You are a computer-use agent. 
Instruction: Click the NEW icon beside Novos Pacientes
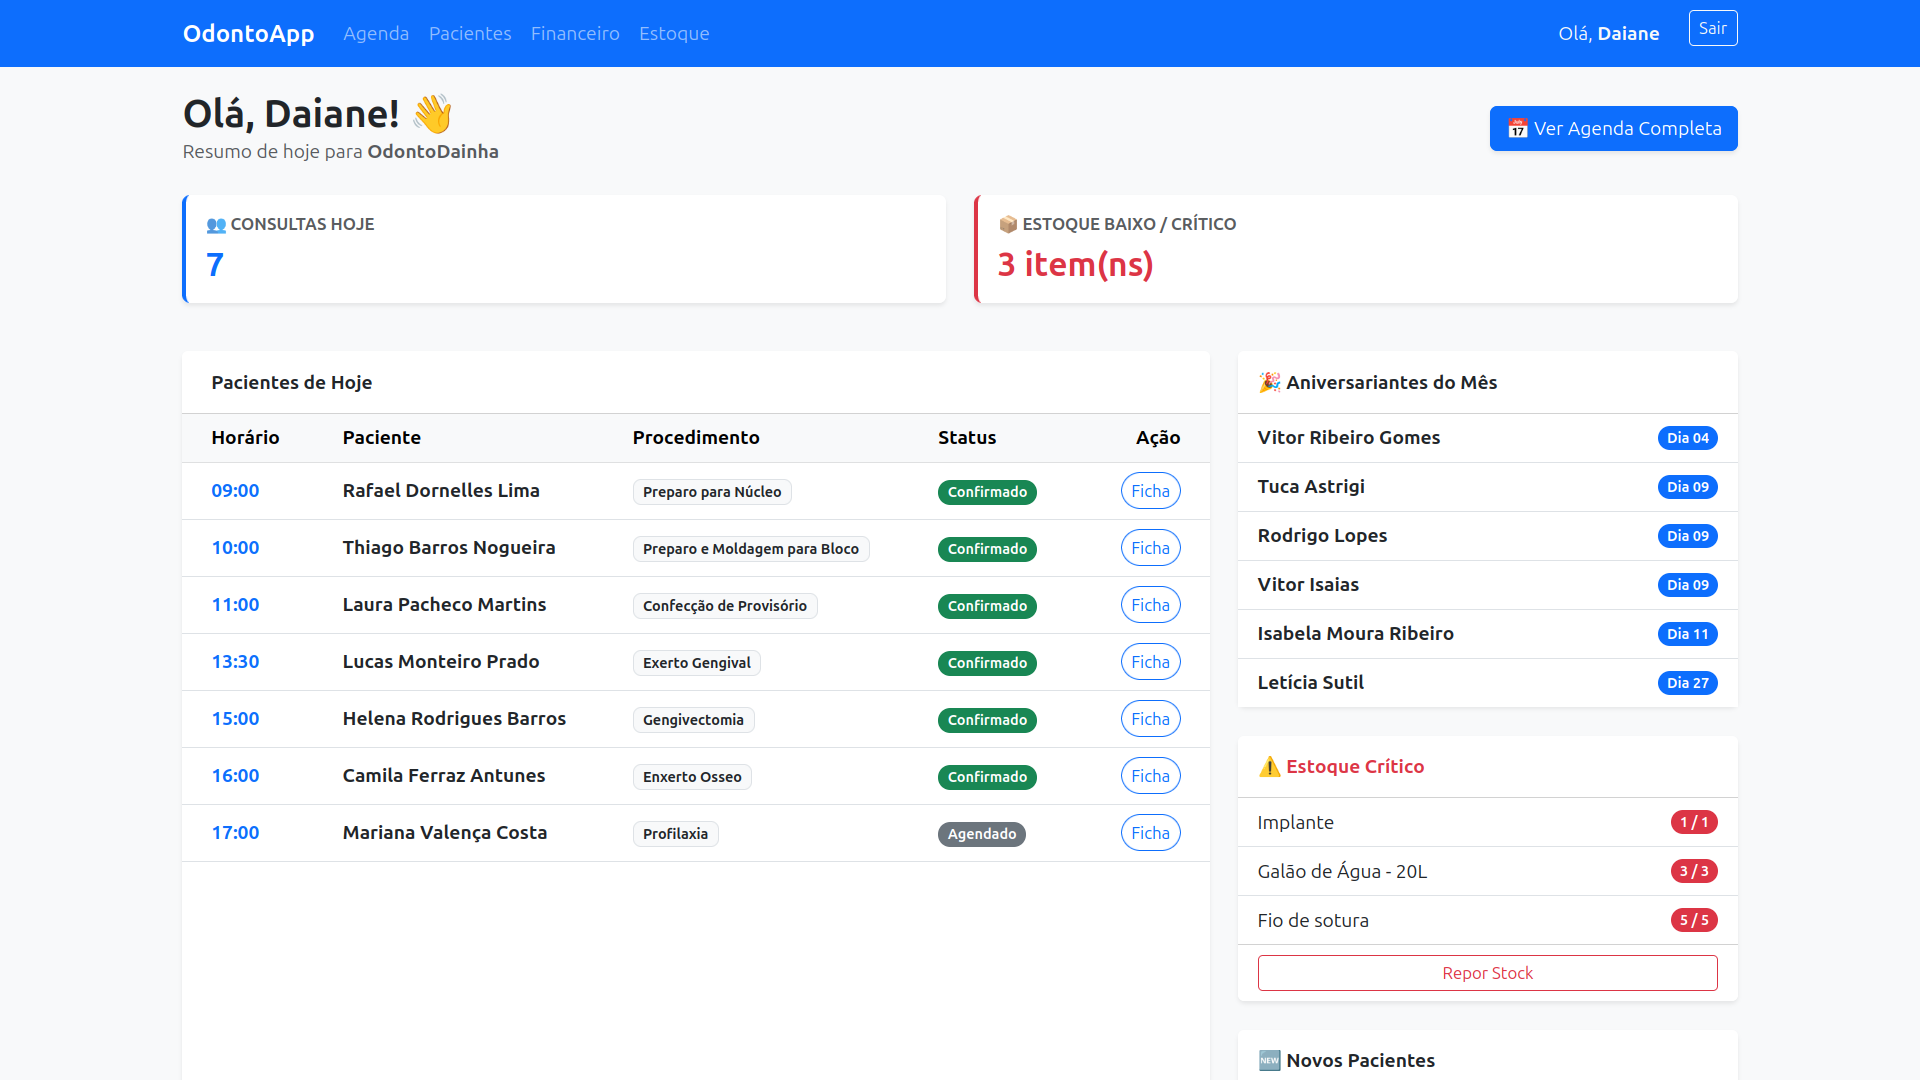coord(1270,1060)
